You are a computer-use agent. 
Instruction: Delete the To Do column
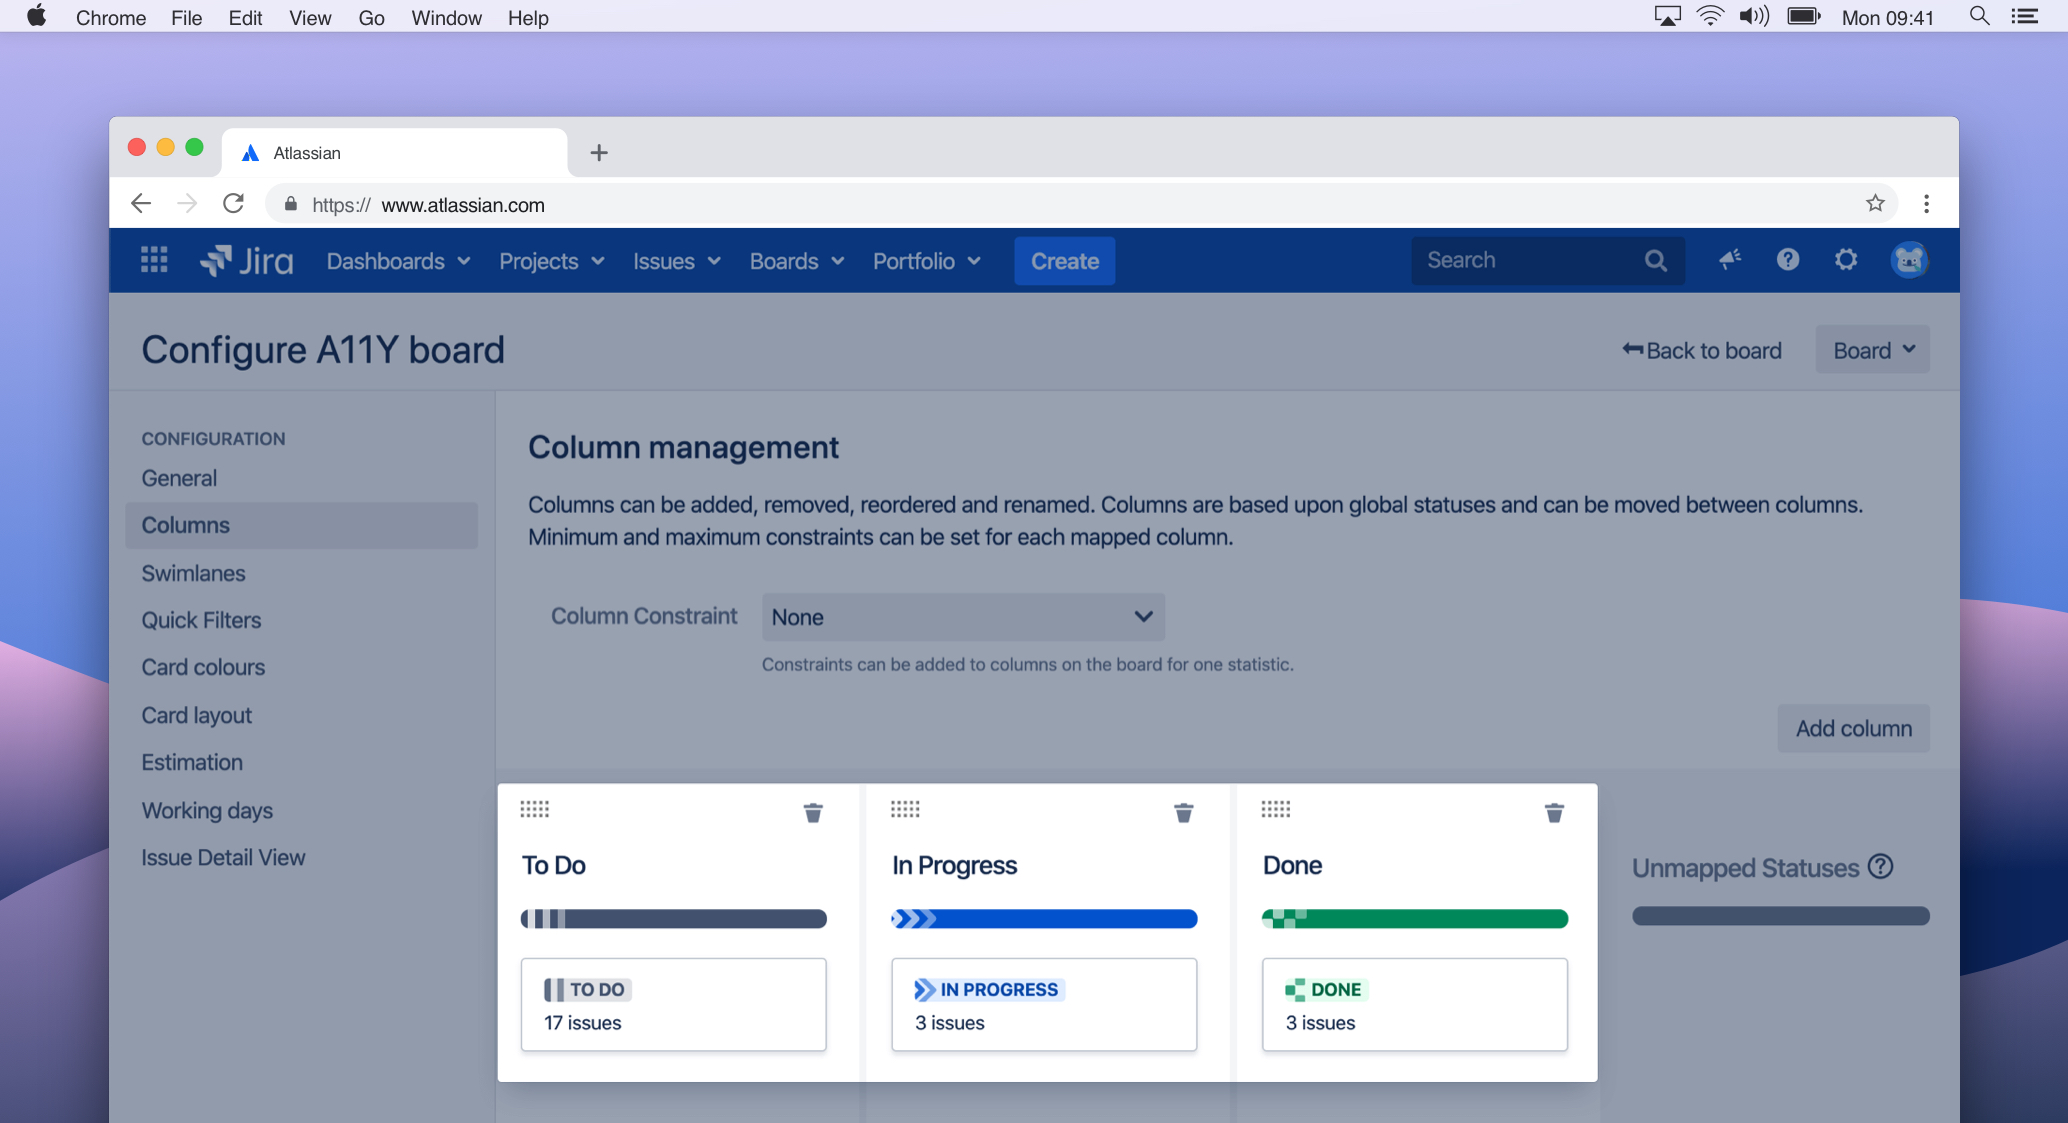[813, 813]
